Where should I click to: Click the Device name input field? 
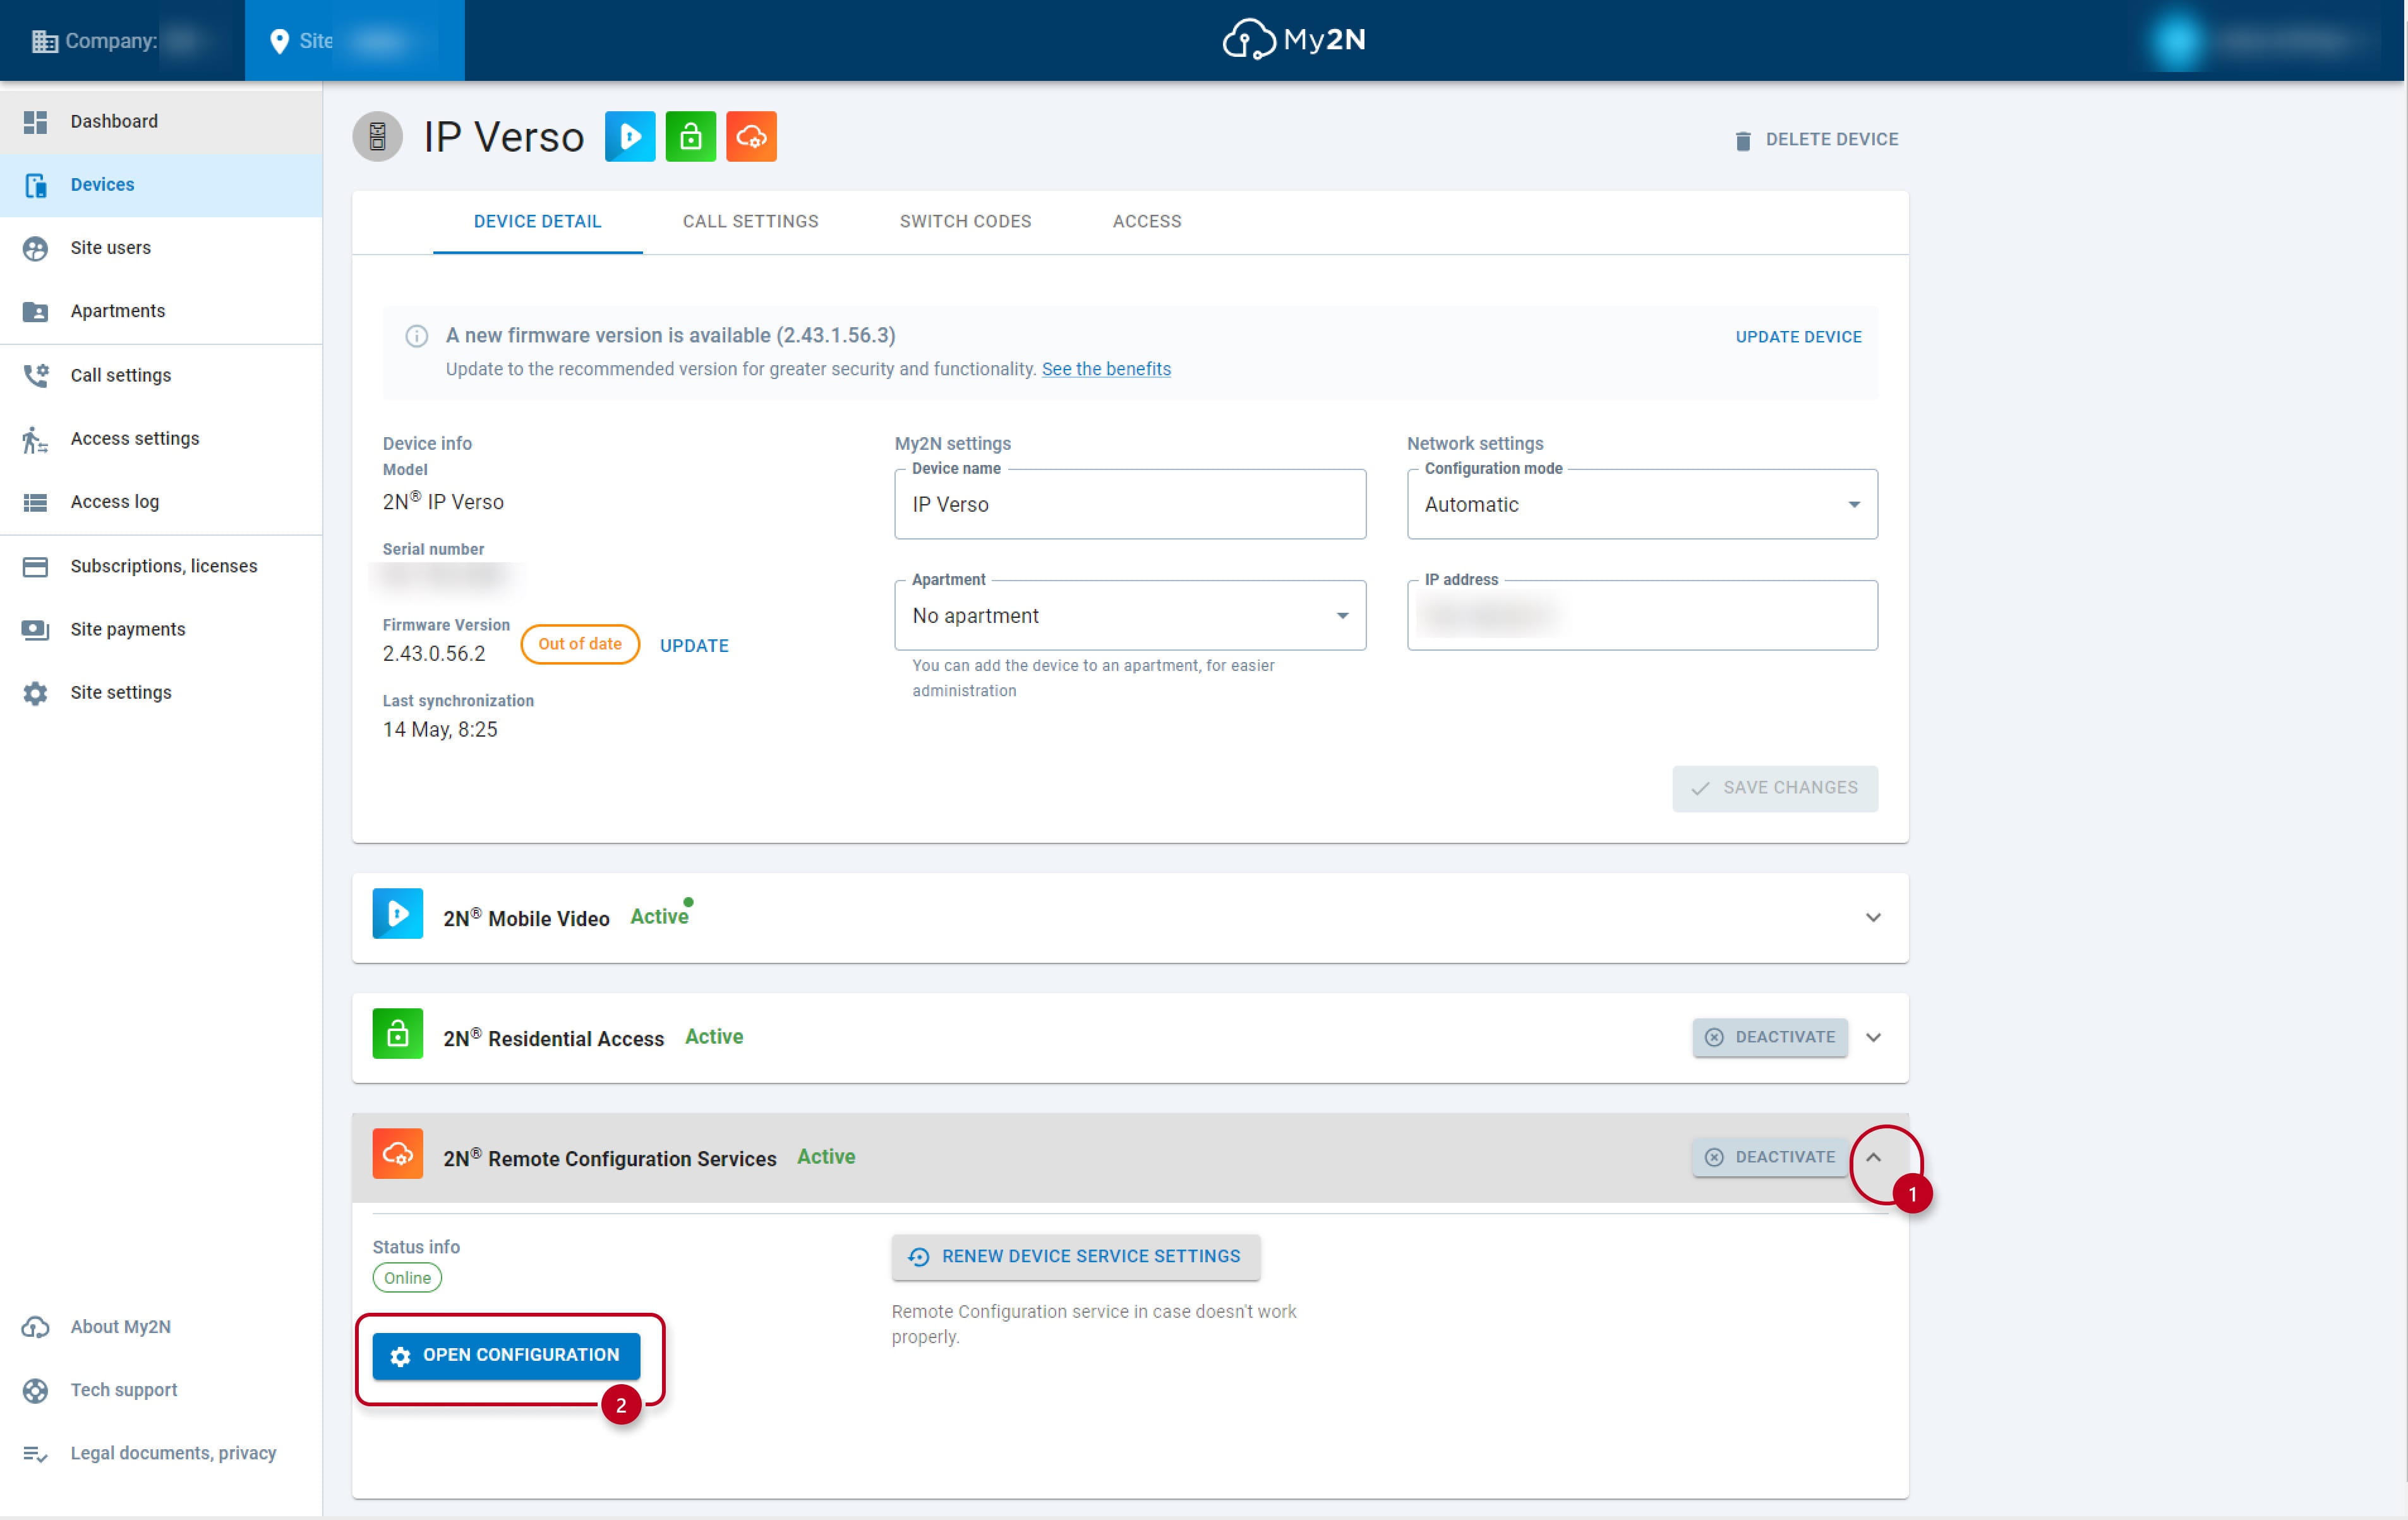[x=1130, y=505]
